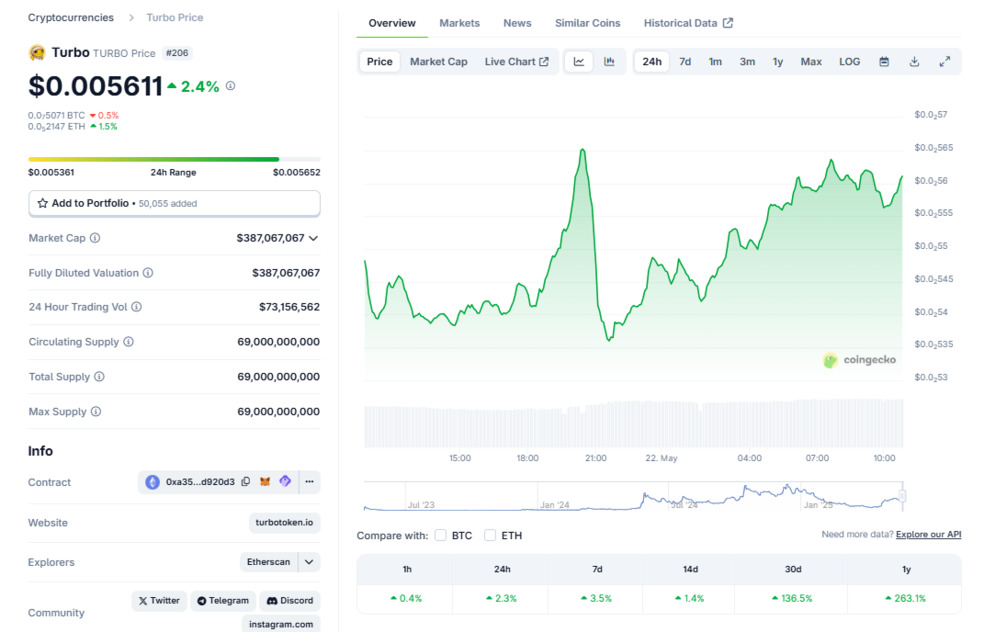Toggle the LOG scale option
This screenshot has width=984, height=632.
click(850, 62)
